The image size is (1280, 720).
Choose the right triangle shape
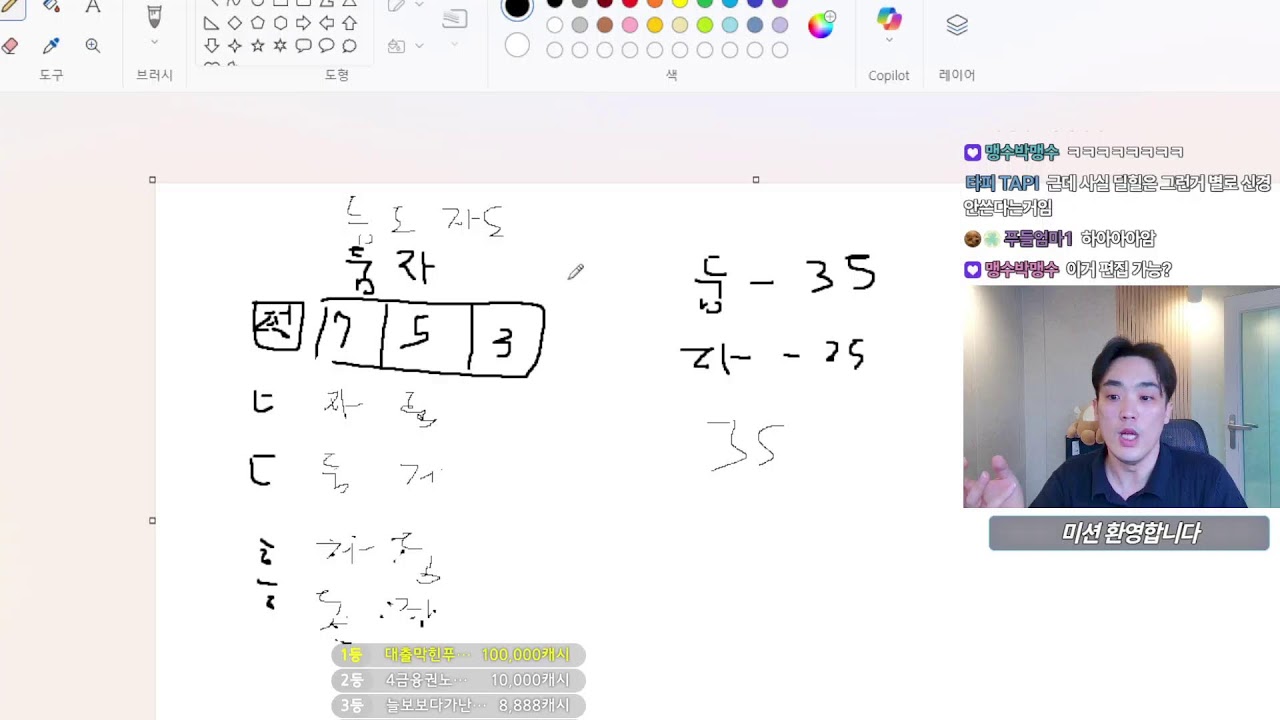(211, 23)
